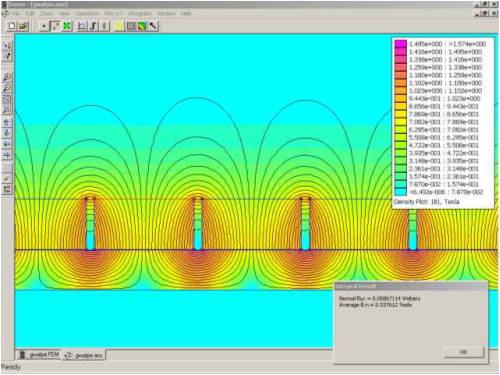Click the New document icon
500x375 pixels.
12,26
